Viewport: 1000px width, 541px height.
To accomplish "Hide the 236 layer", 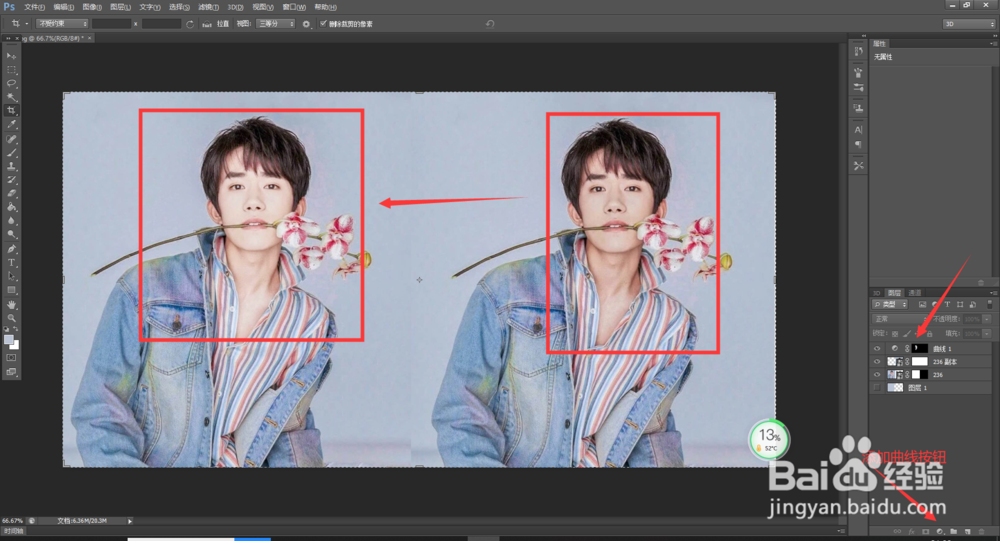I will (x=877, y=374).
